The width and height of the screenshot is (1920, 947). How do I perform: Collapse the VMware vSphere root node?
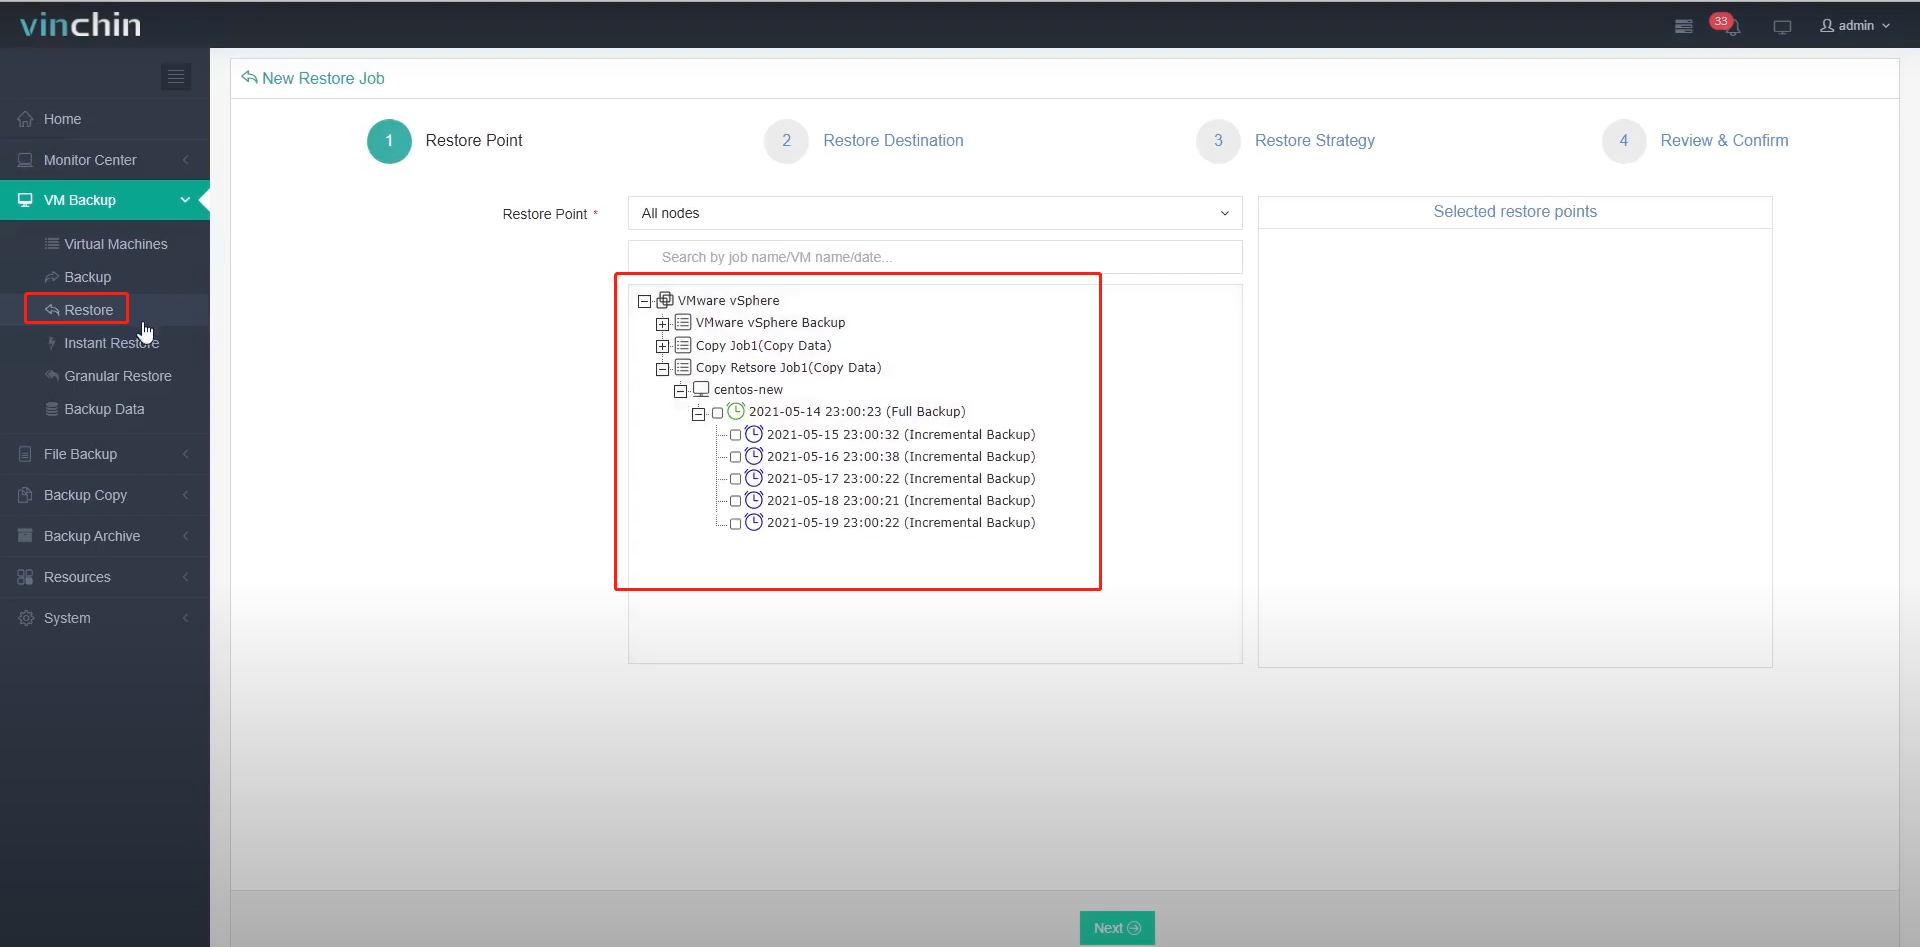[x=644, y=301]
